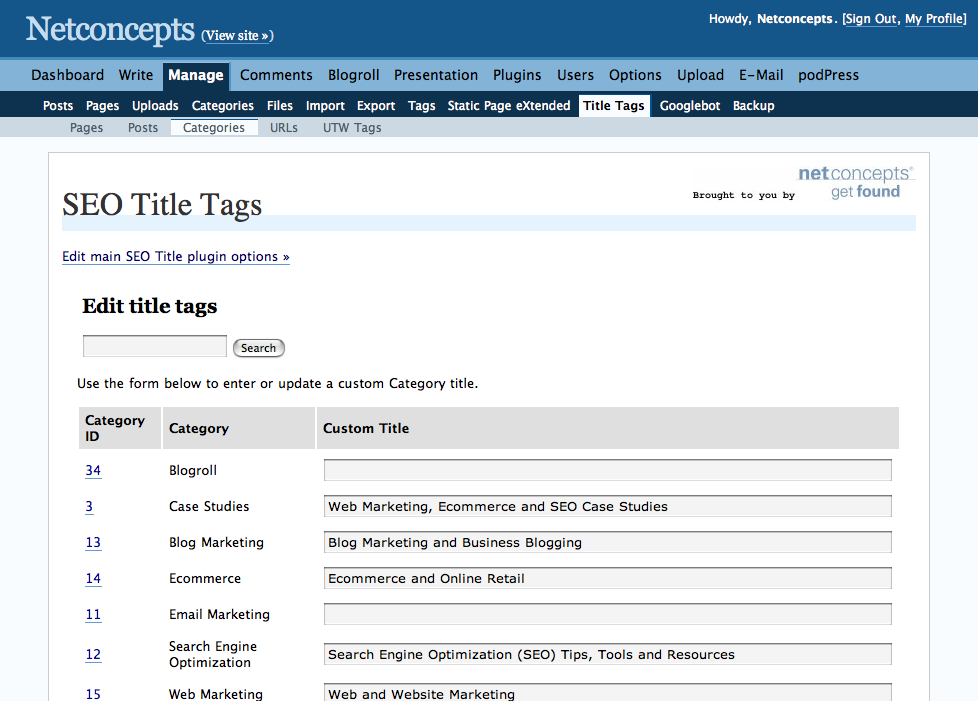Click the Category column header

click(239, 428)
